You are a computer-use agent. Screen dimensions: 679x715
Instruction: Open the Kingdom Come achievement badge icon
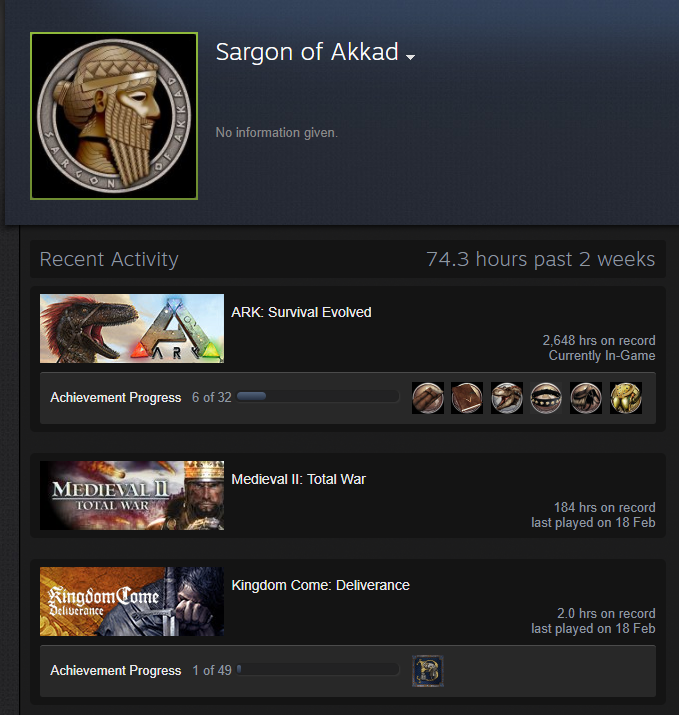pos(428,671)
